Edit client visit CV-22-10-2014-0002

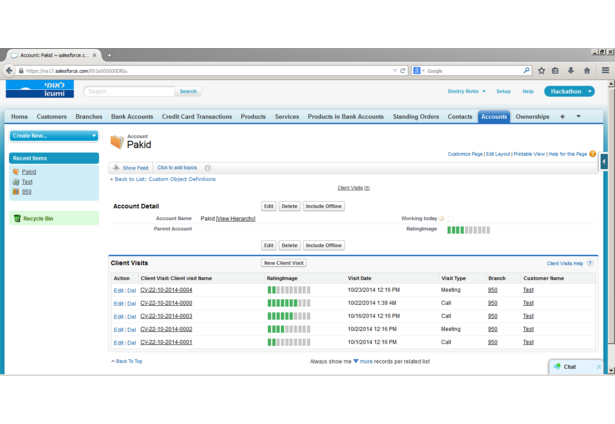point(118,330)
